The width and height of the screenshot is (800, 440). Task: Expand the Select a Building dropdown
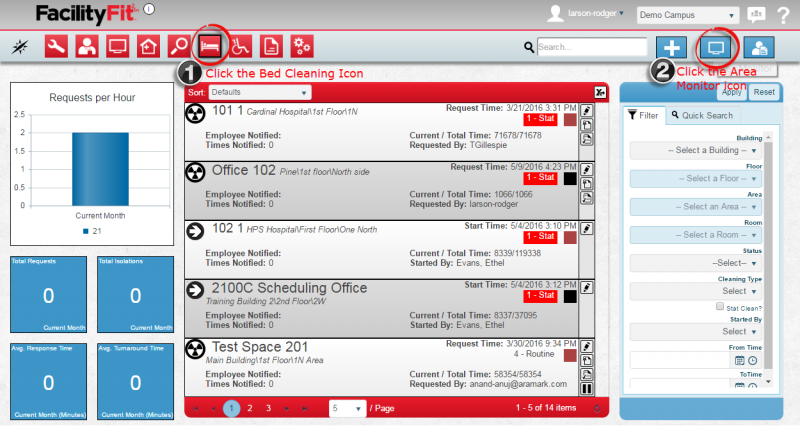695,150
